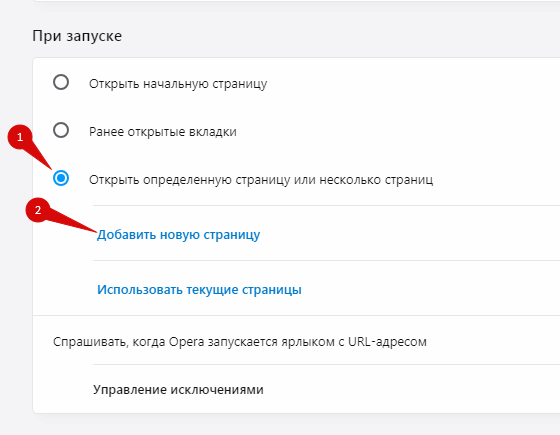Click the red annotation marker numbered 1
Image resolution: width=560 pixels, height=435 pixels.
click(20, 137)
